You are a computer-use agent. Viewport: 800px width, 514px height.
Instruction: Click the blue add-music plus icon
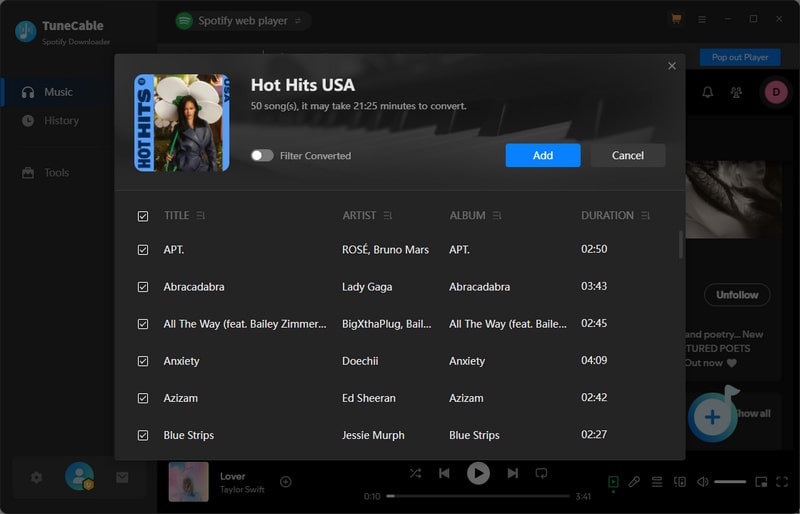click(x=713, y=417)
